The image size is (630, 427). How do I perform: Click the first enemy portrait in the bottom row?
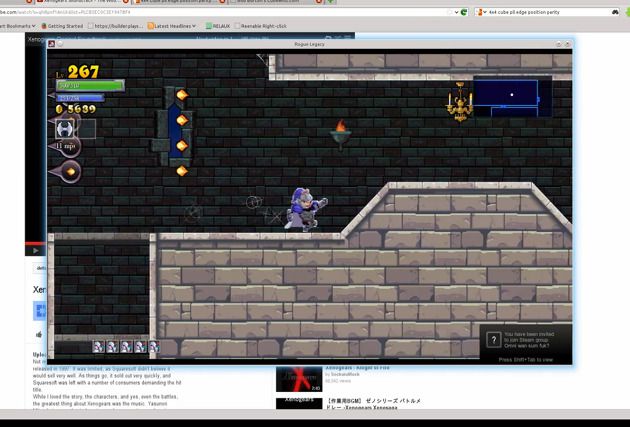[98, 347]
